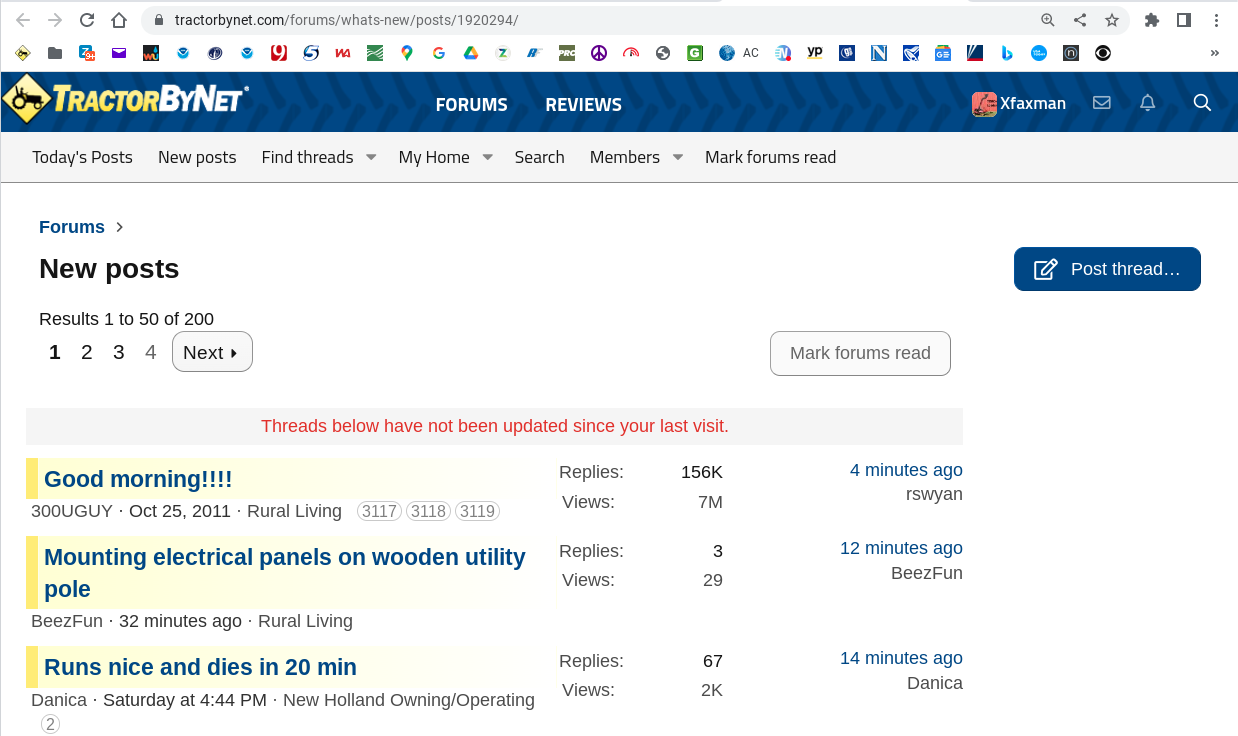The width and height of the screenshot is (1238, 736).
Task: Click the search magnifier in site header
Action: [1202, 103]
